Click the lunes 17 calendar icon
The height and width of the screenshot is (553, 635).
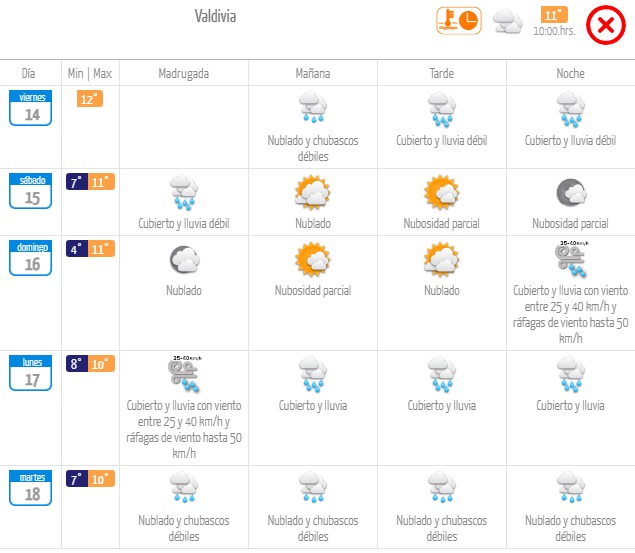(30, 373)
